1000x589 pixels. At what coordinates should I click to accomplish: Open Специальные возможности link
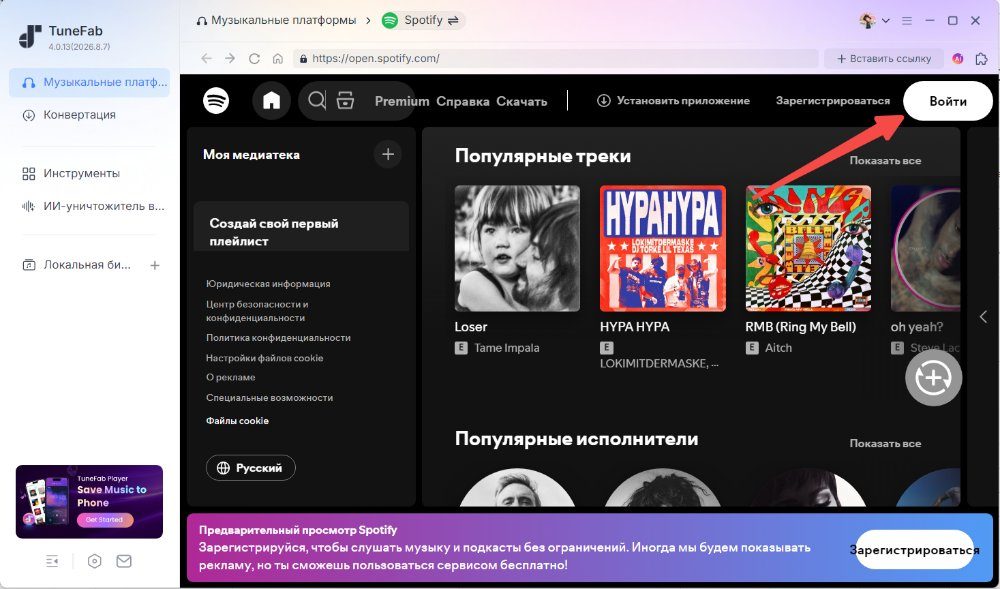(269, 398)
